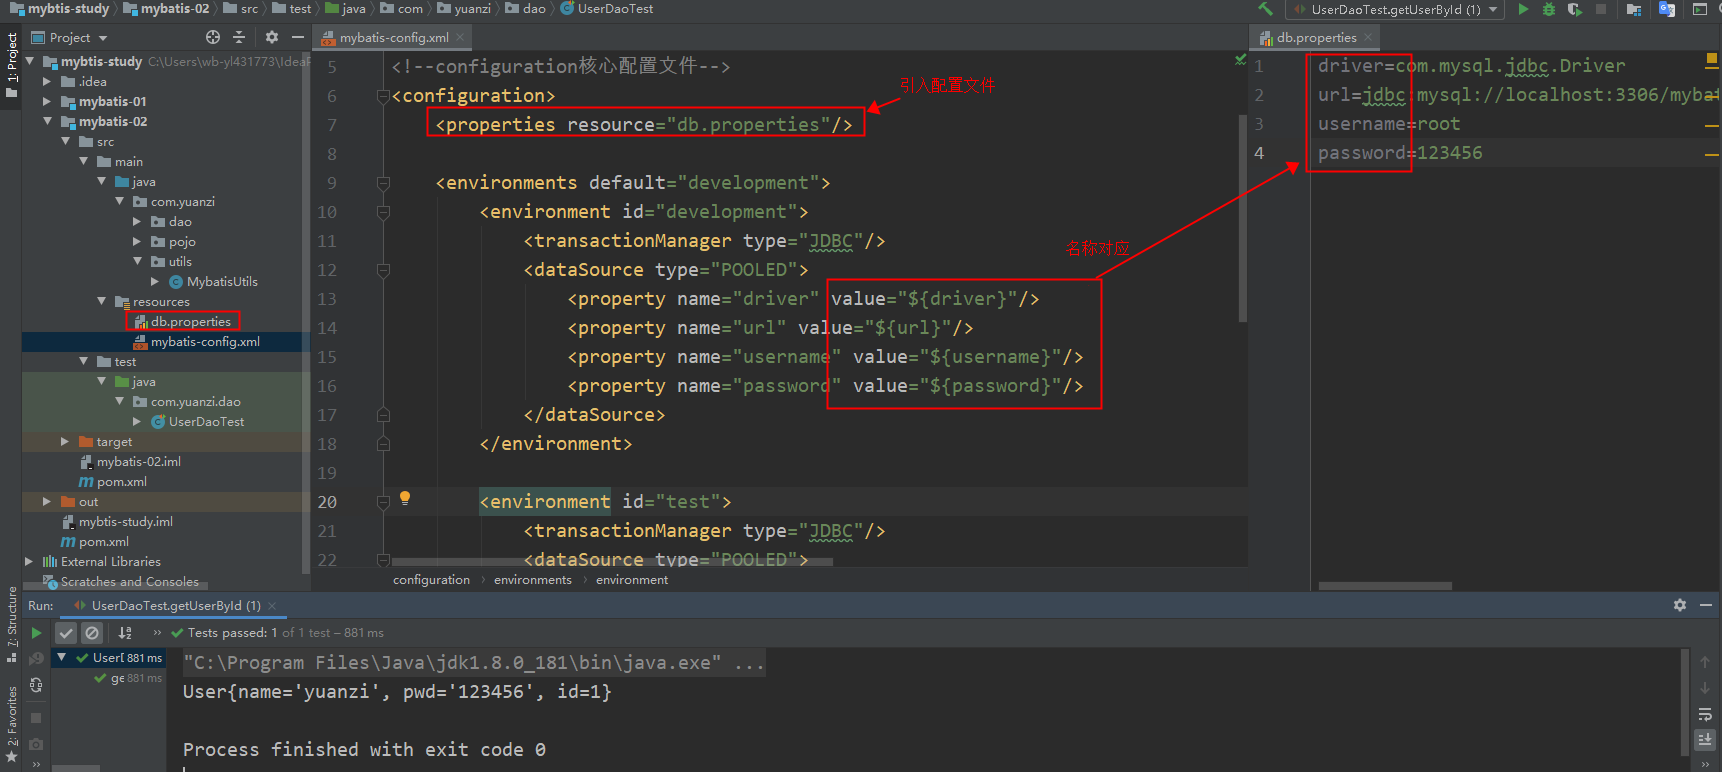Viewport: 1722px width, 772px height.
Task: Open the Google Translate plugin icon
Action: pos(1667,9)
